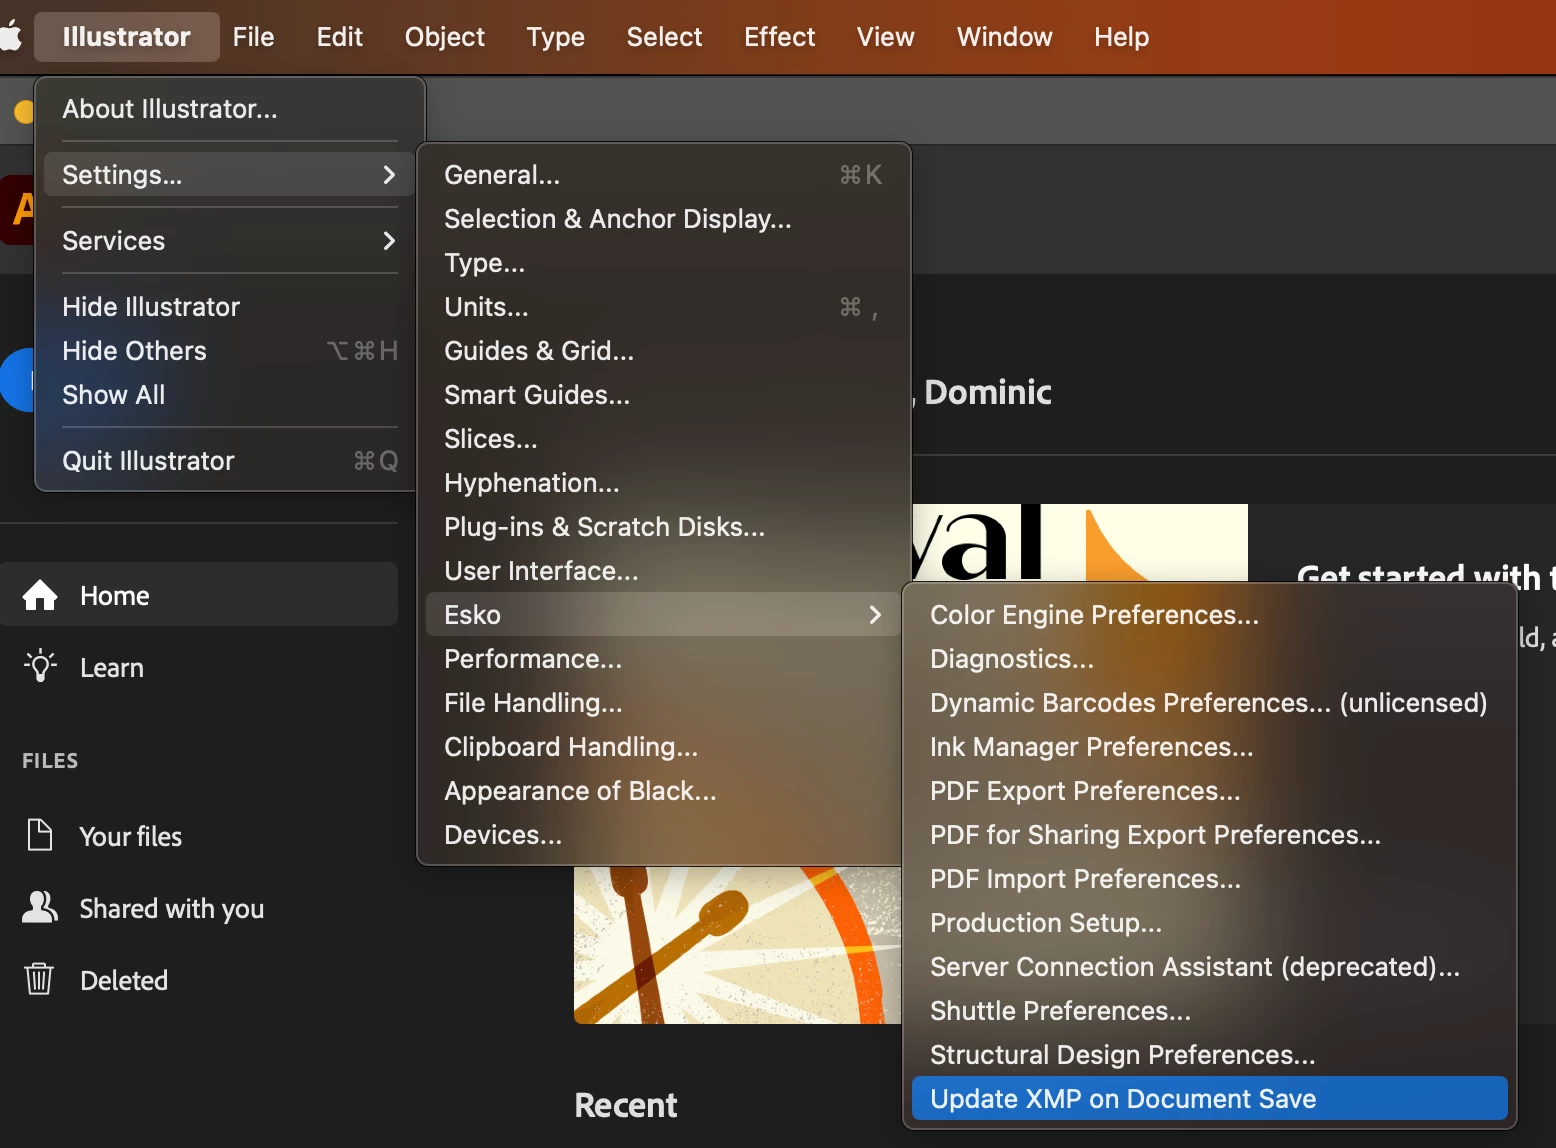1556x1148 pixels.
Task: Click the Shared with you people icon
Action: pyautogui.click(x=40, y=907)
